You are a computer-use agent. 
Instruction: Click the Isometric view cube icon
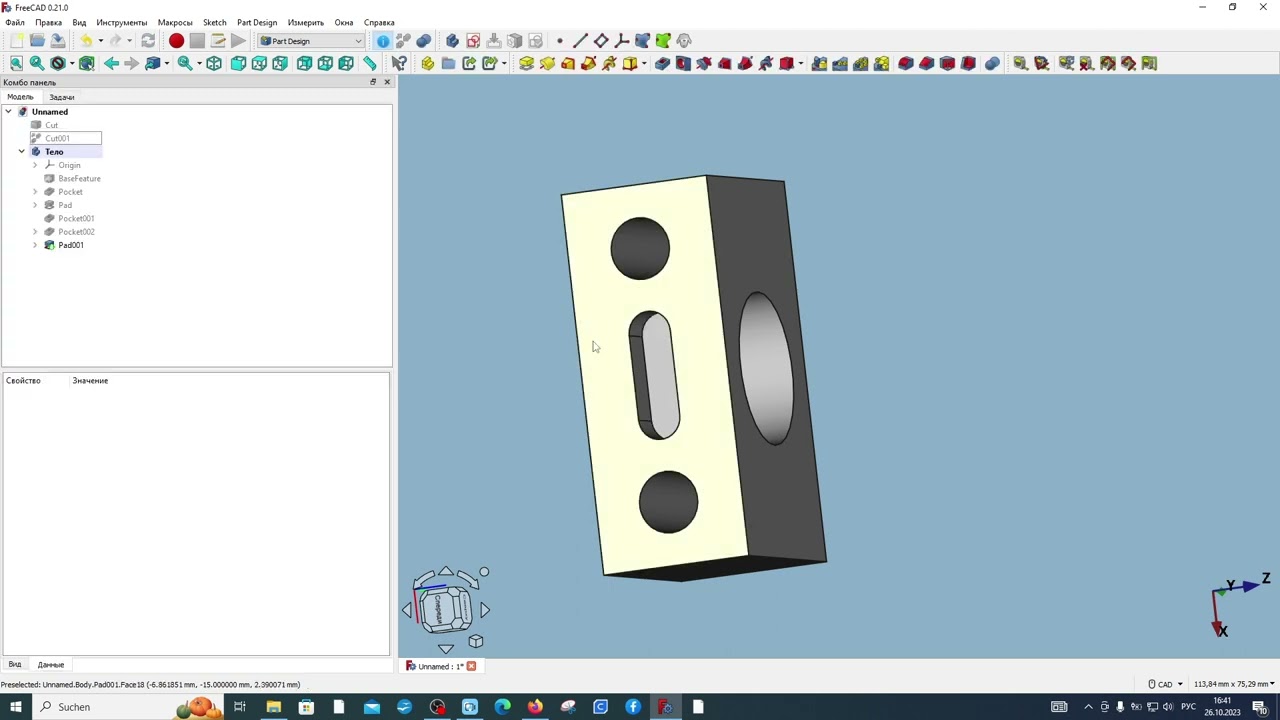(214, 64)
